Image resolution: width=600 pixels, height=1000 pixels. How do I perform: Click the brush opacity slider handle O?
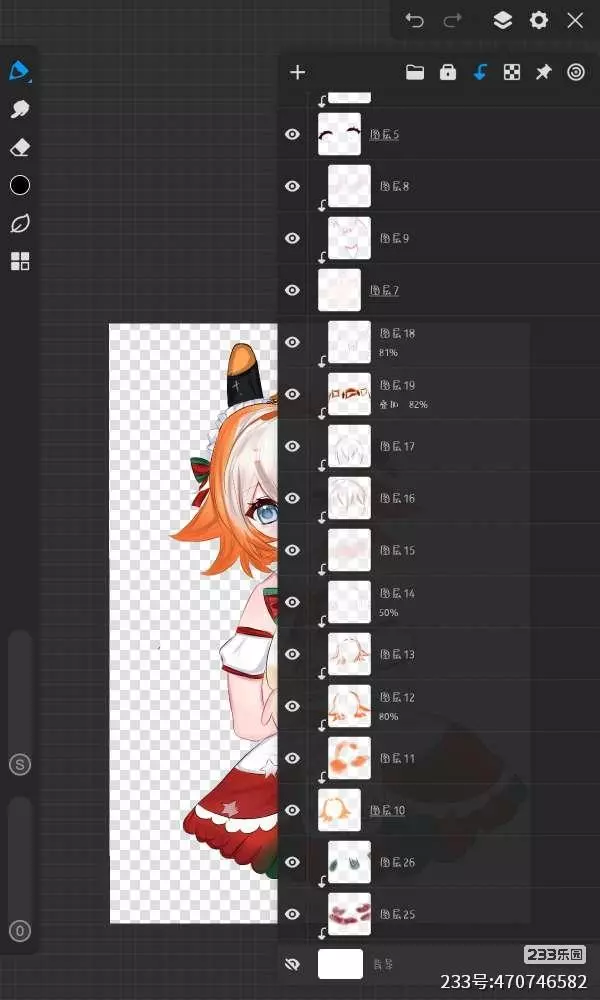pos(20,931)
